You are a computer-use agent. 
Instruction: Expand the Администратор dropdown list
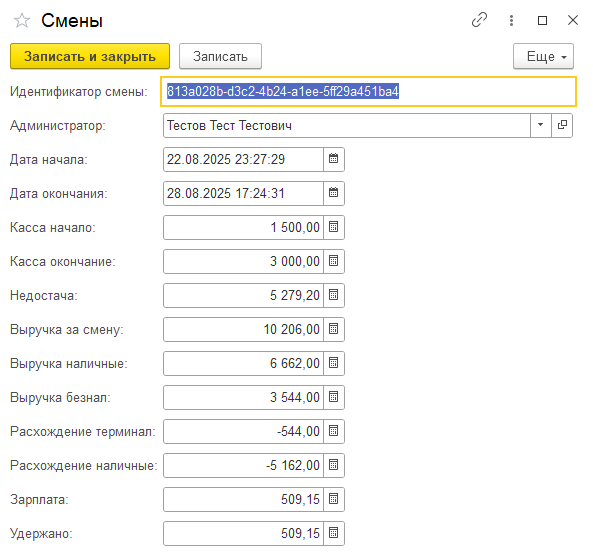[540, 125]
